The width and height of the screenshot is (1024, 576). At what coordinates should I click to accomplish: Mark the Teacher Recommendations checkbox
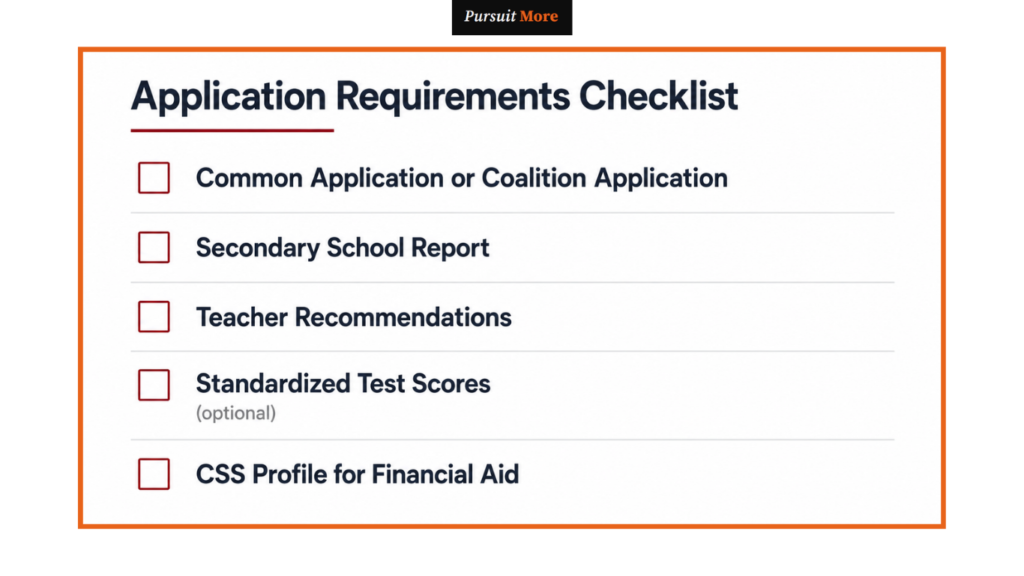154,317
